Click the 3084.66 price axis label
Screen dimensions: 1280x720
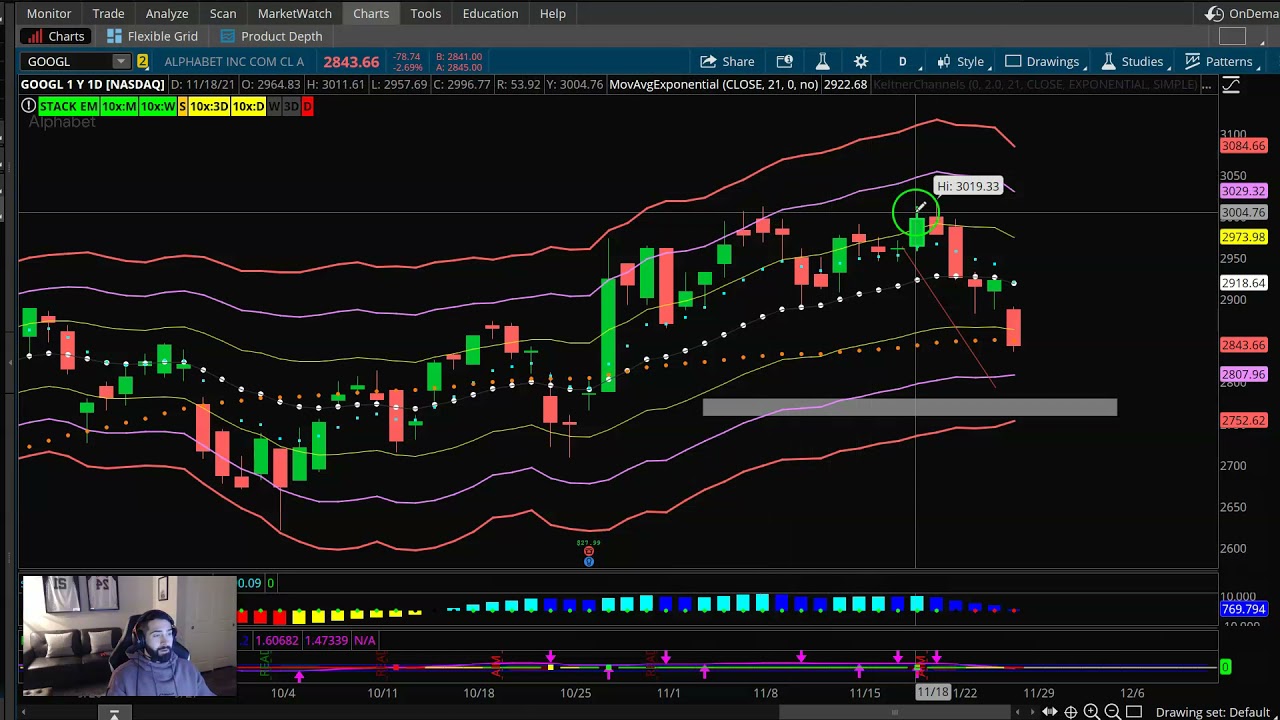(1243, 146)
